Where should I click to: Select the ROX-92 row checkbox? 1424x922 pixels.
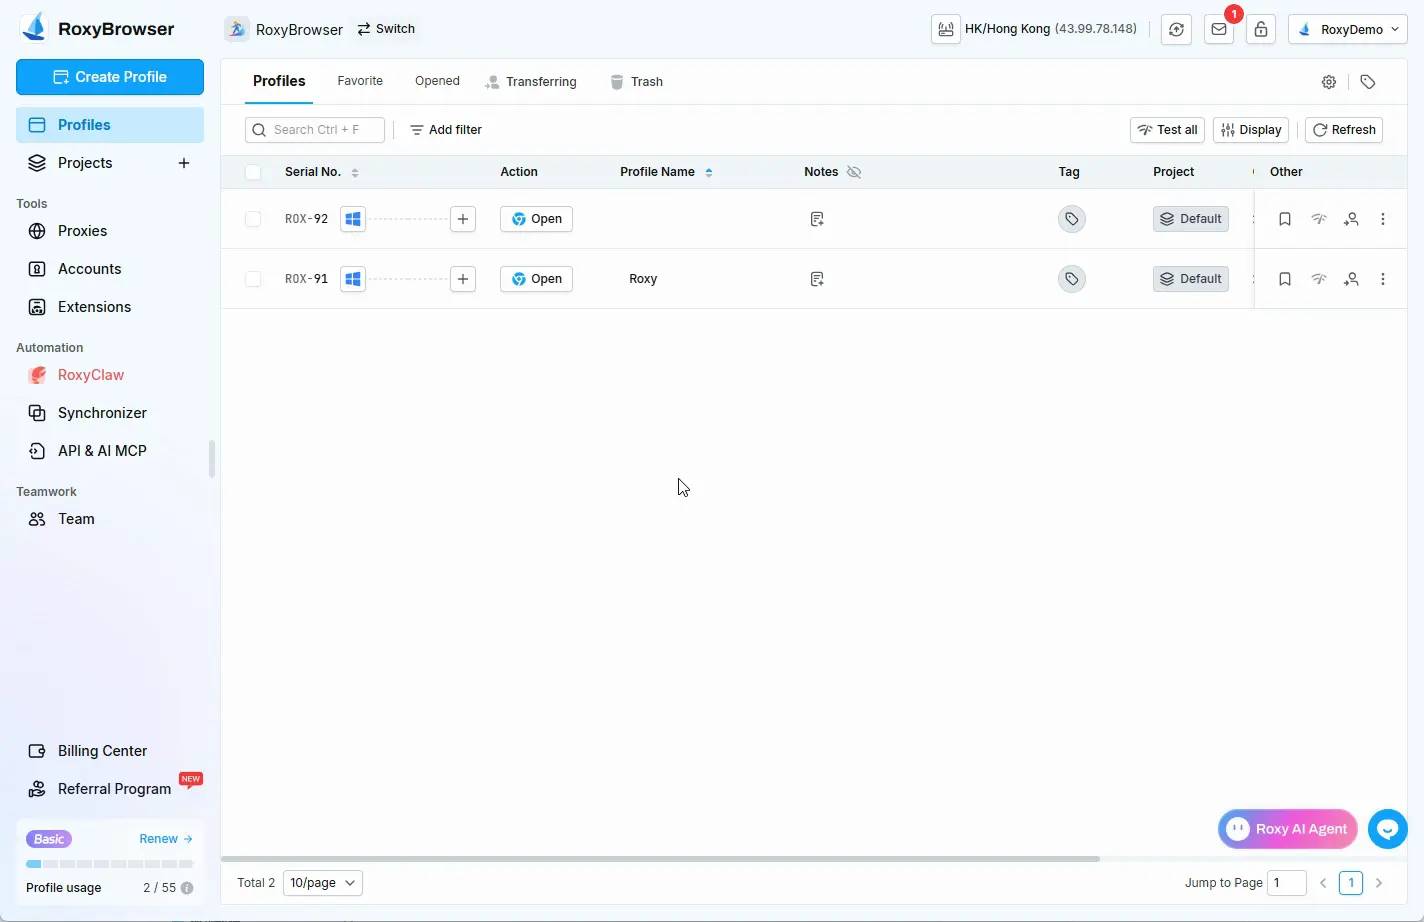pos(253,219)
